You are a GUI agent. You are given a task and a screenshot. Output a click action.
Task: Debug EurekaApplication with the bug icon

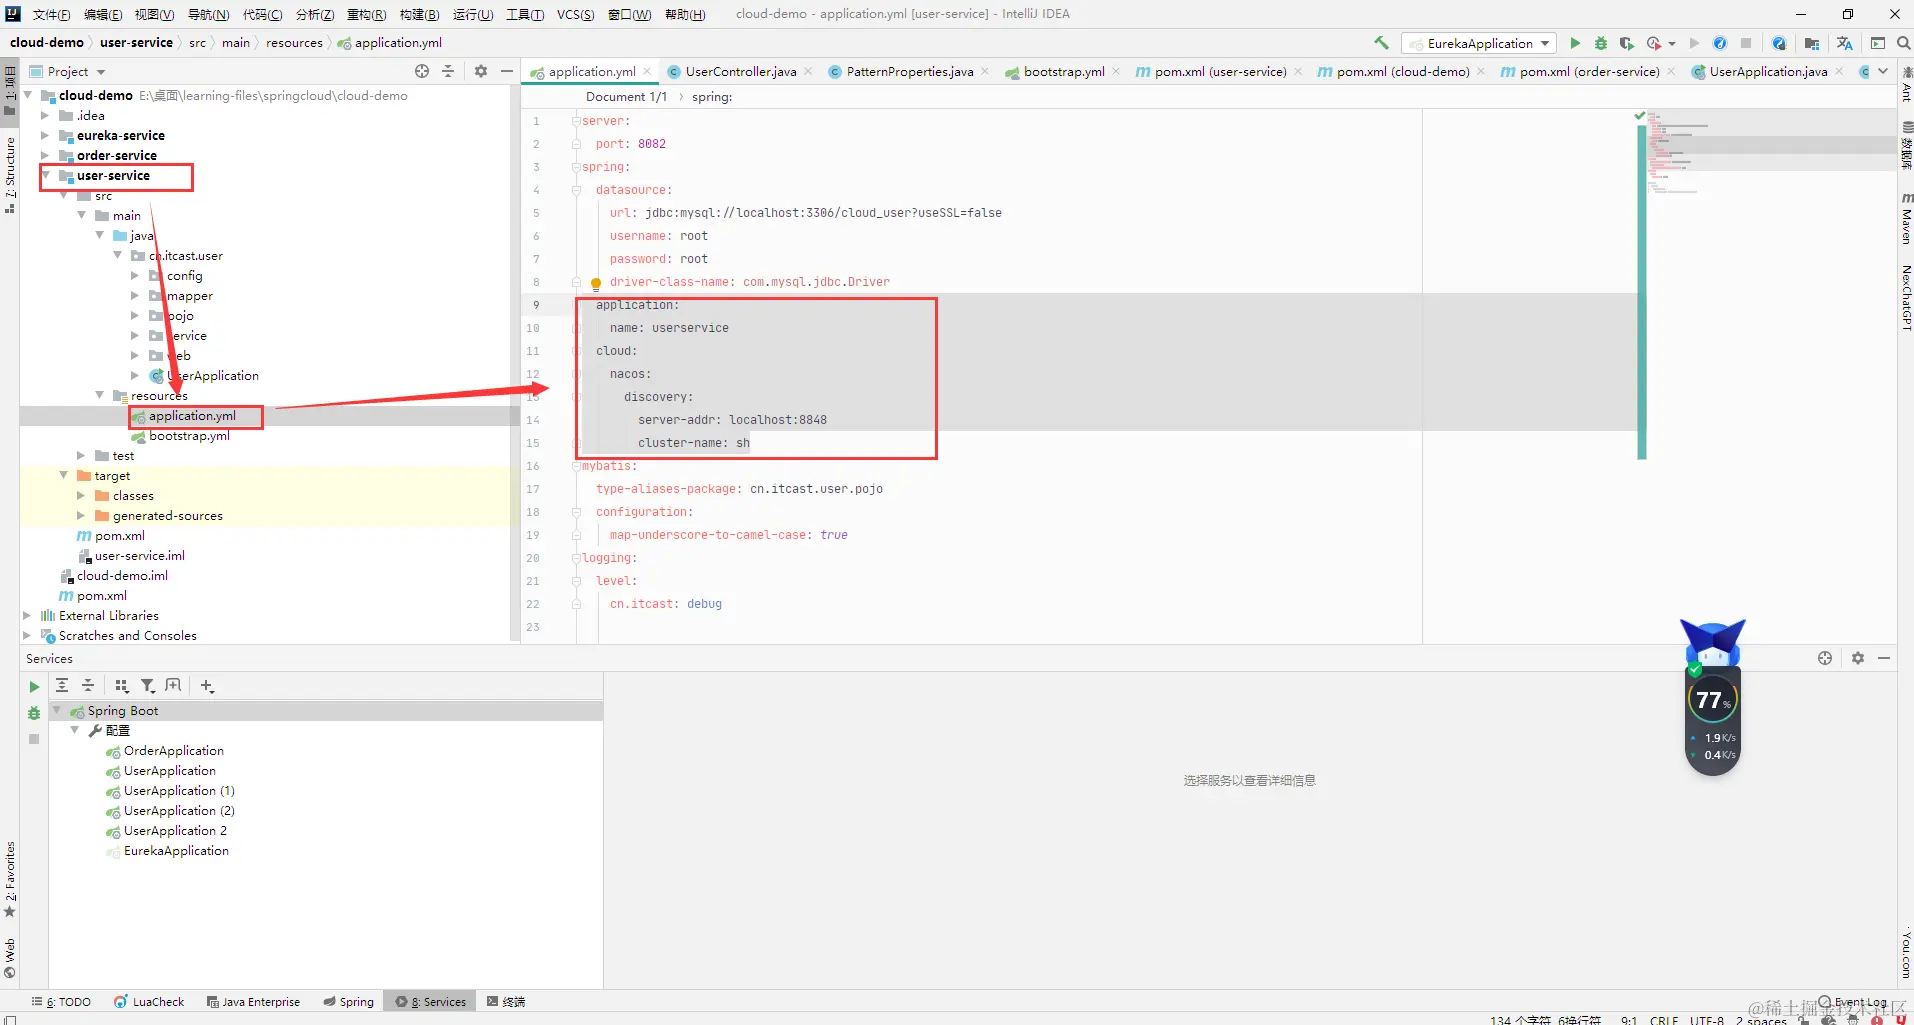[1601, 43]
